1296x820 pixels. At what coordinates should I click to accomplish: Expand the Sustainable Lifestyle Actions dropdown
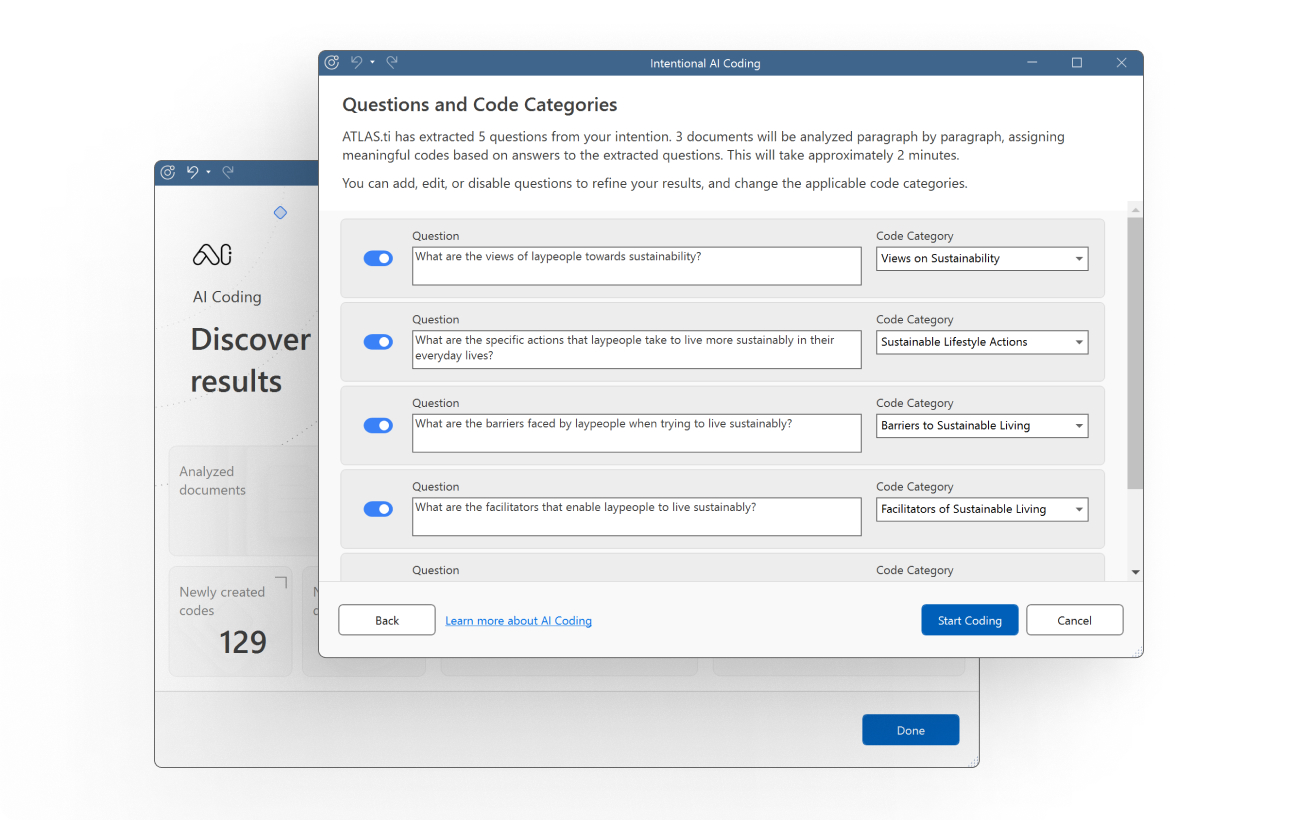click(983, 342)
